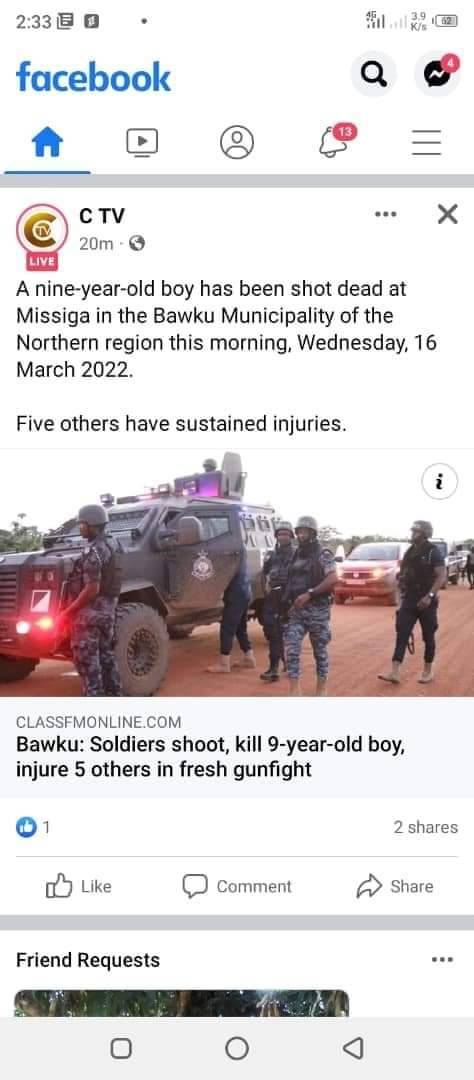Like the C TV post
474x1080 pixels.
pos(78,886)
